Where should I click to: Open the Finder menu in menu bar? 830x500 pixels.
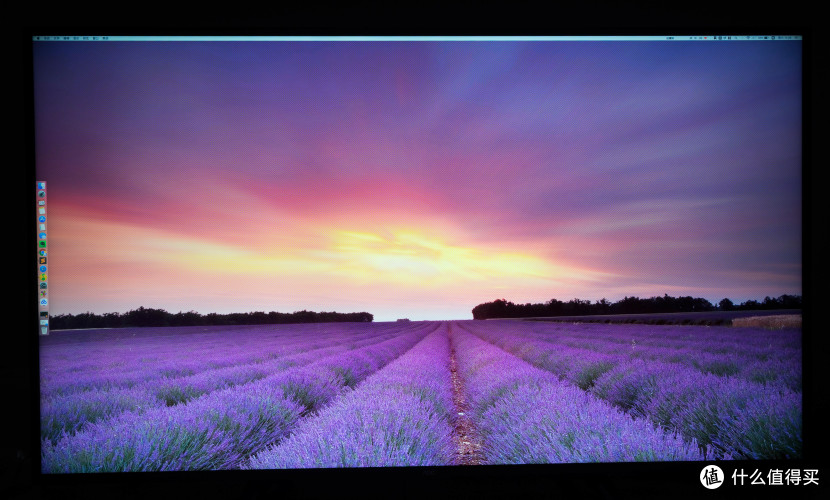(x=46, y=38)
